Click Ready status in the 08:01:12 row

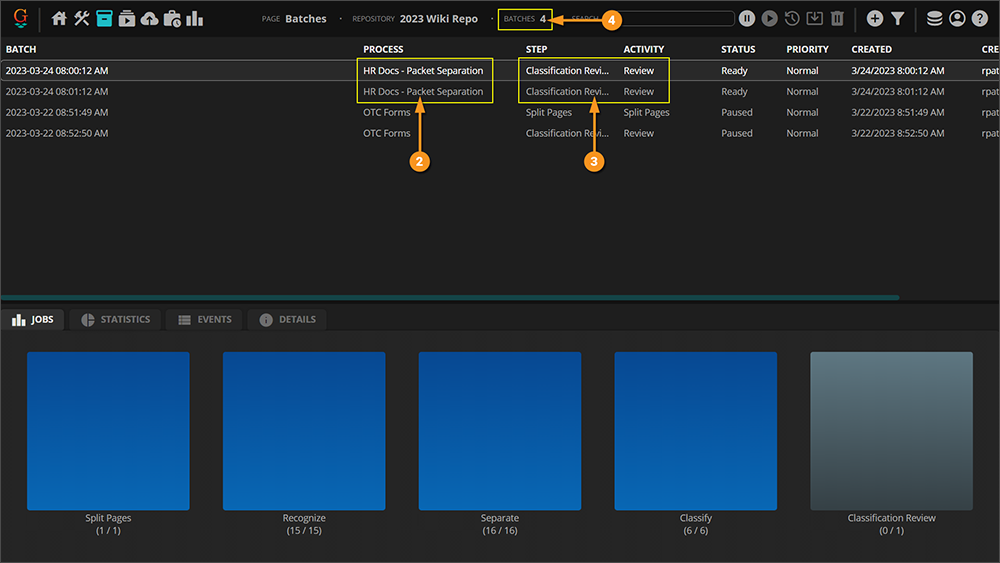(734, 92)
